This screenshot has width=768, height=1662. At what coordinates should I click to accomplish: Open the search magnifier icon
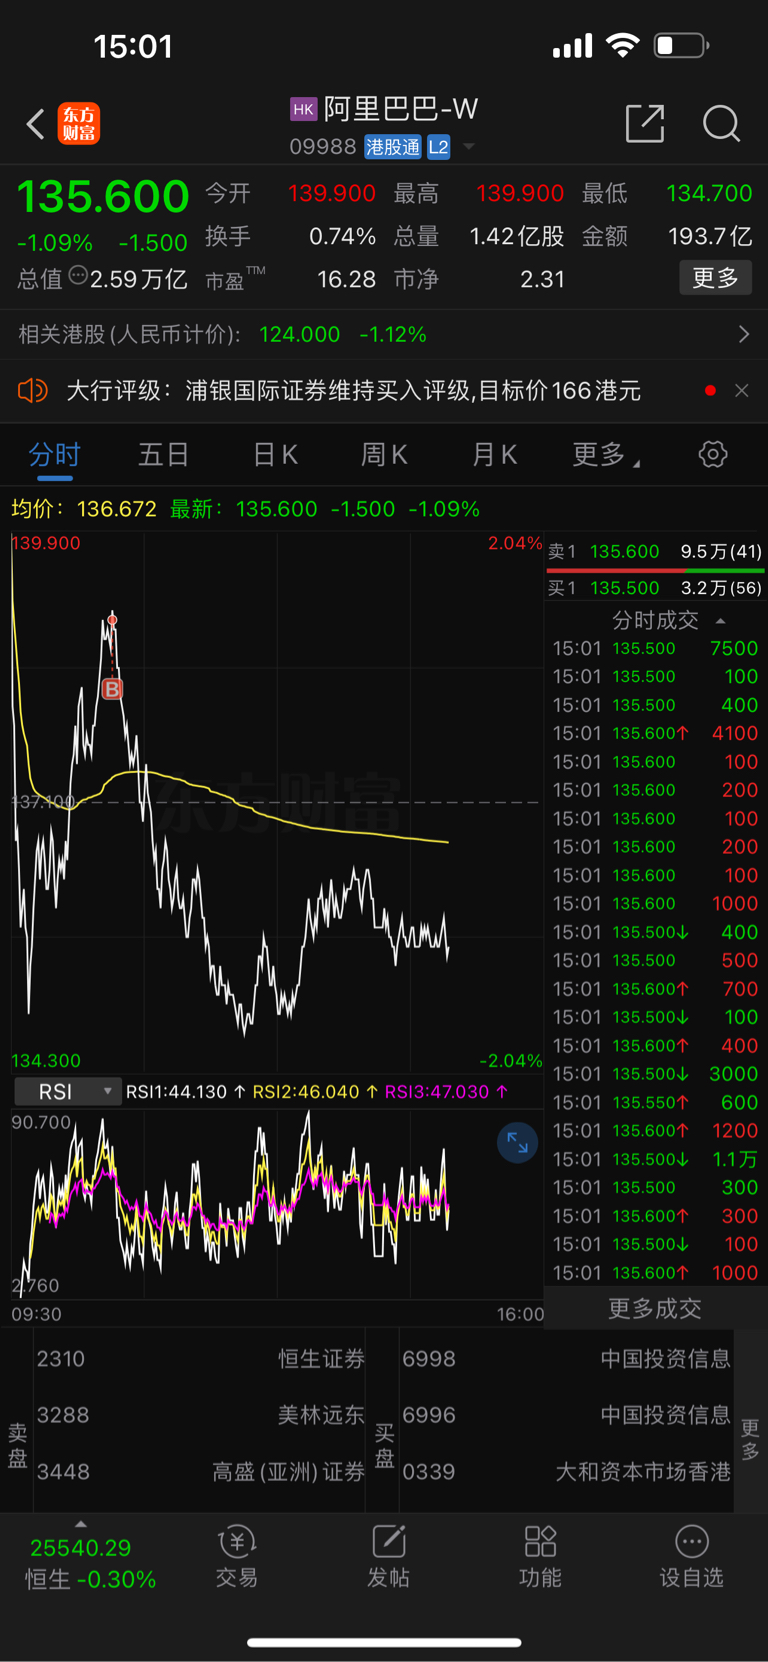point(721,124)
